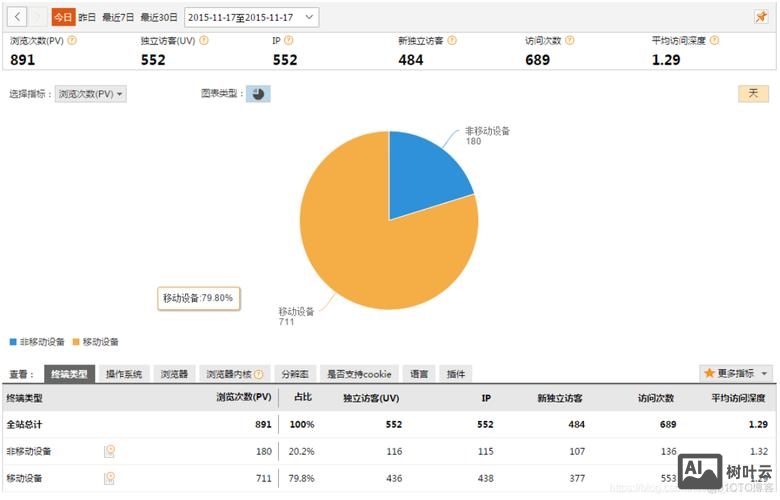Switch to 插件 tab
This screenshot has height=500, width=780.
click(456, 374)
